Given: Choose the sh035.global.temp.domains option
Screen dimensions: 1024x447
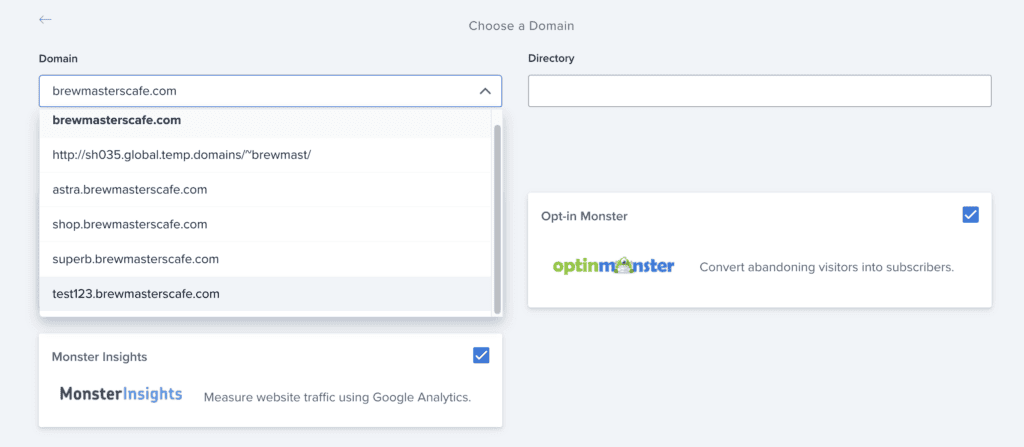Looking at the screenshot, I should pyautogui.click(x=266, y=155).
